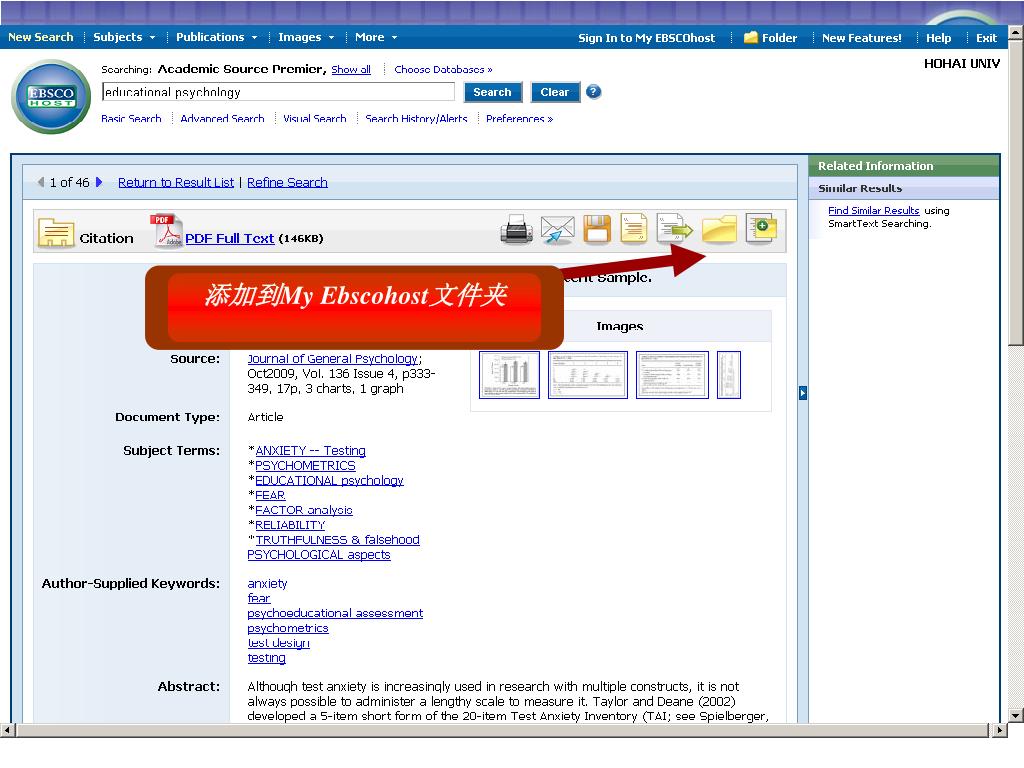Open the bar graph image thumbnail
Viewport: 1024px width, 768px height.
[509, 375]
